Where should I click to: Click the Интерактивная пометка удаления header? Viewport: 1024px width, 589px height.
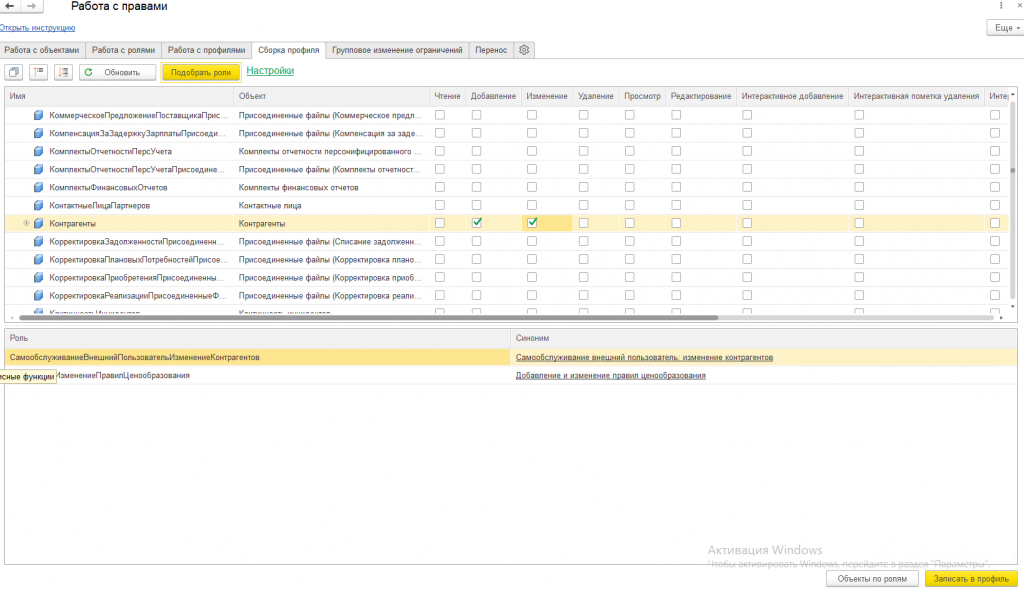click(916, 96)
